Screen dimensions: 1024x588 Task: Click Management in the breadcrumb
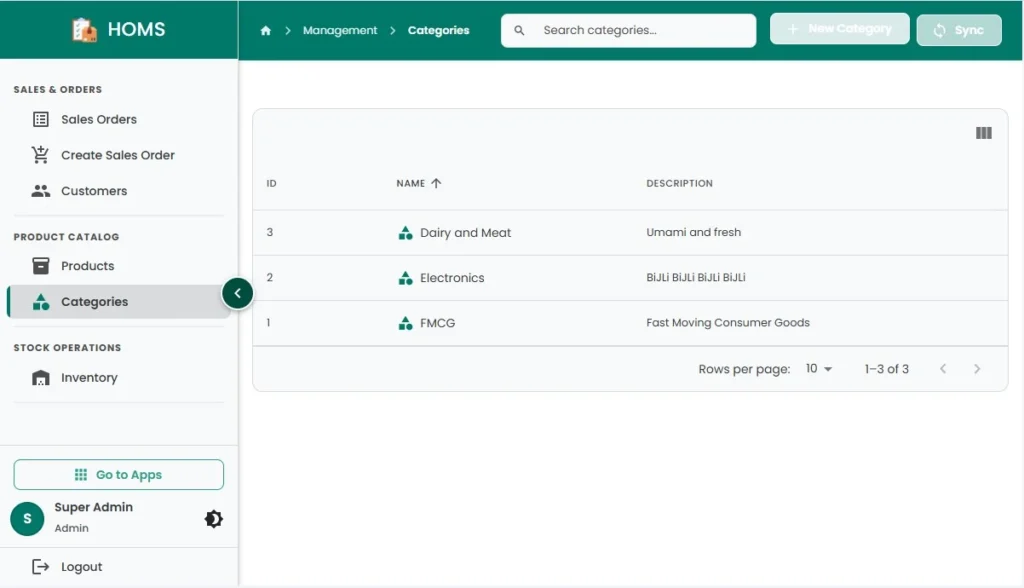(x=340, y=31)
